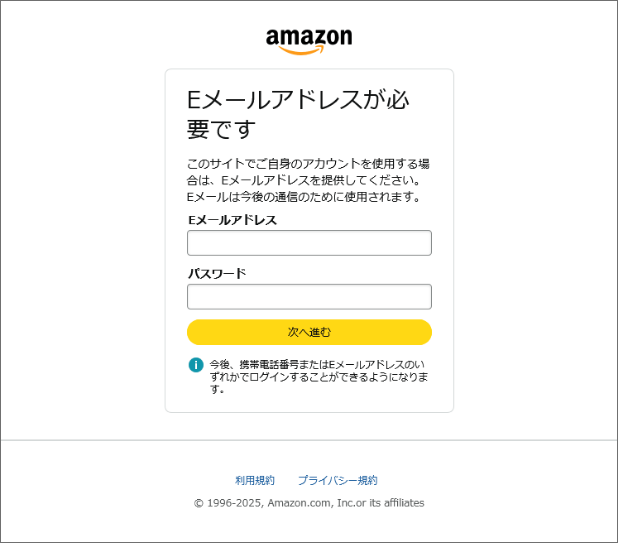Screen dimensions: 618x543
Task: Click the blue info circle icon
Action: pyautogui.click(x=196, y=365)
